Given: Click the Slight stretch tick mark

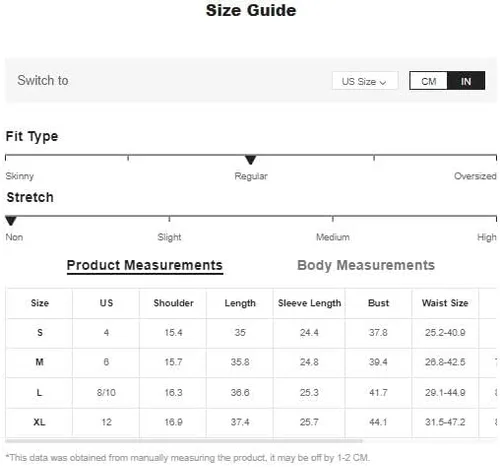Looking at the screenshot, I should coord(169,219).
